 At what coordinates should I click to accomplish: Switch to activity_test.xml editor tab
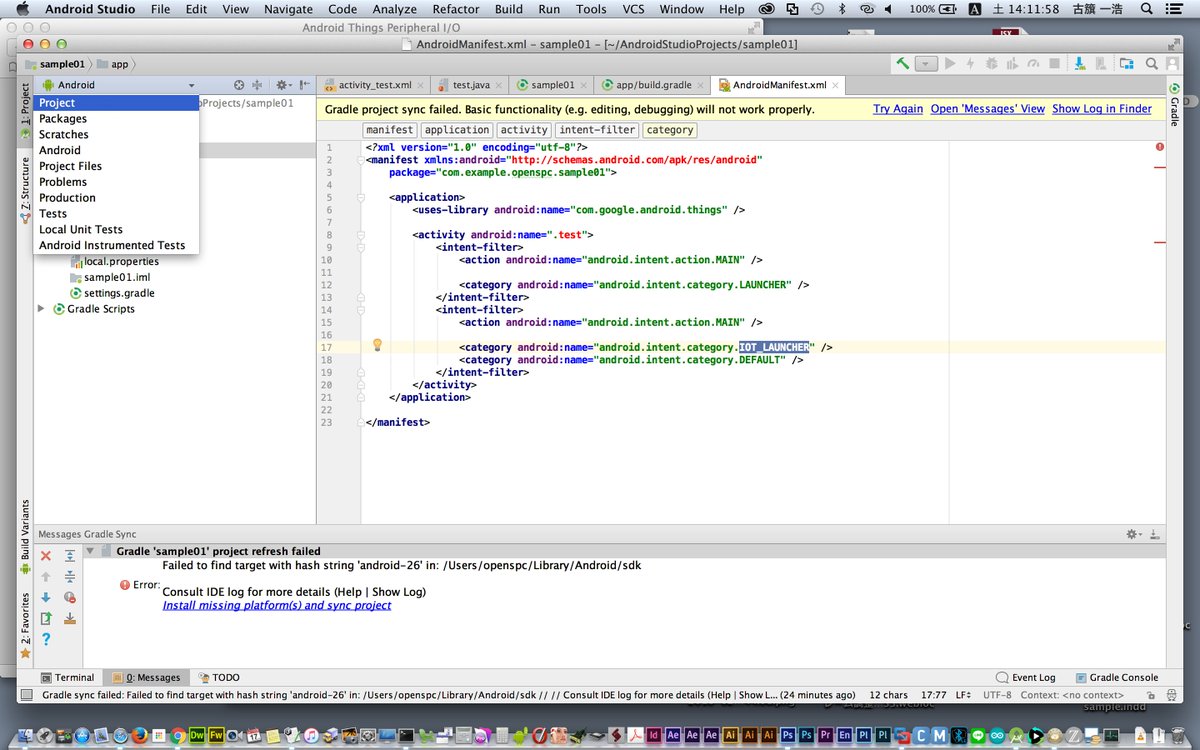[x=374, y=85]
